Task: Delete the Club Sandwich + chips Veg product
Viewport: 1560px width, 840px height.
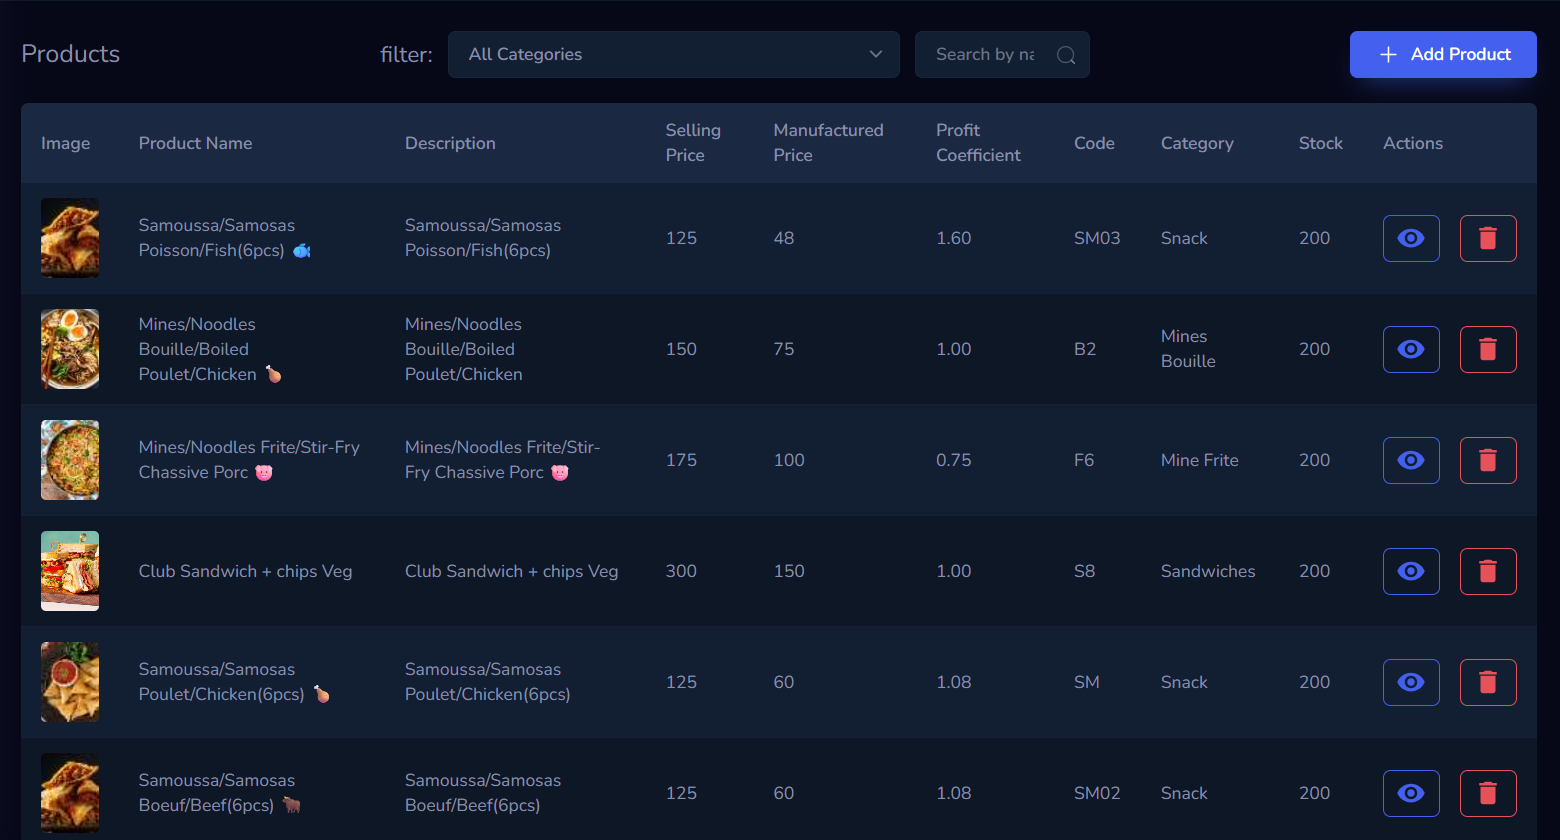Action: pyautogui.click(x=1487, y=571)
